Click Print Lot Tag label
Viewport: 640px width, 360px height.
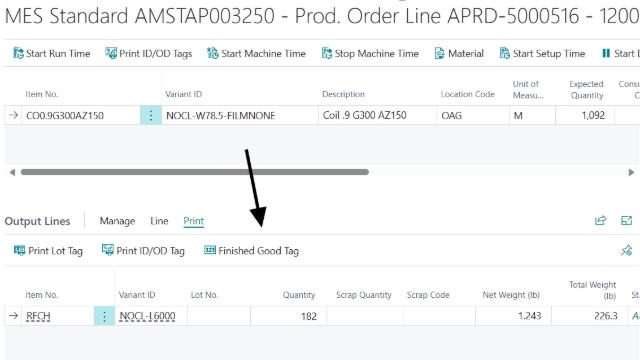(56, 251)
